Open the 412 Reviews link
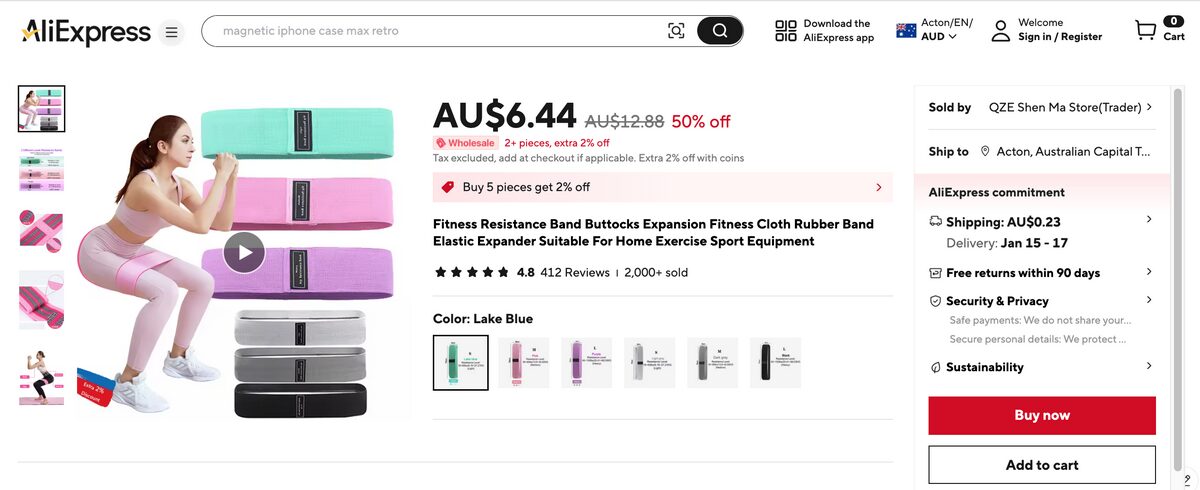 [575, 272]
